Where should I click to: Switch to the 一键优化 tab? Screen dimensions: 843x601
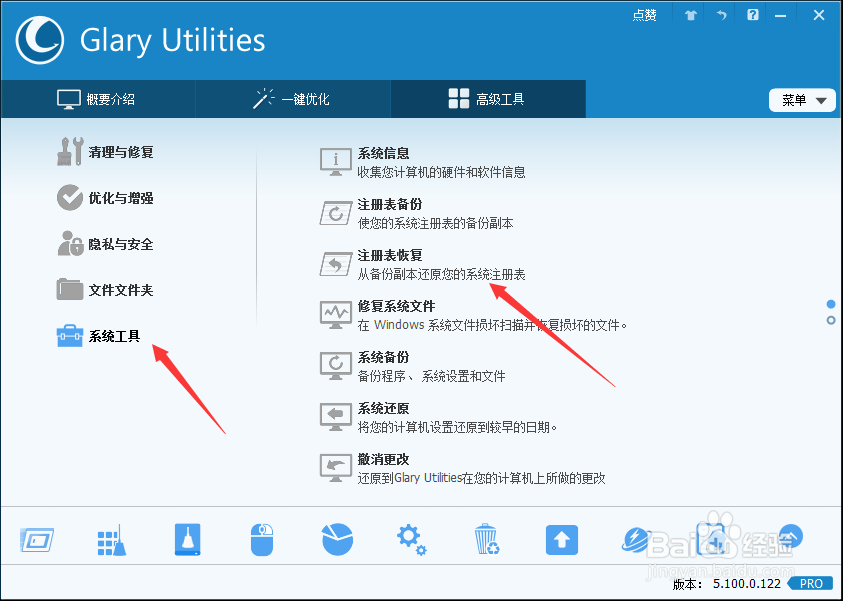point(293,99)
